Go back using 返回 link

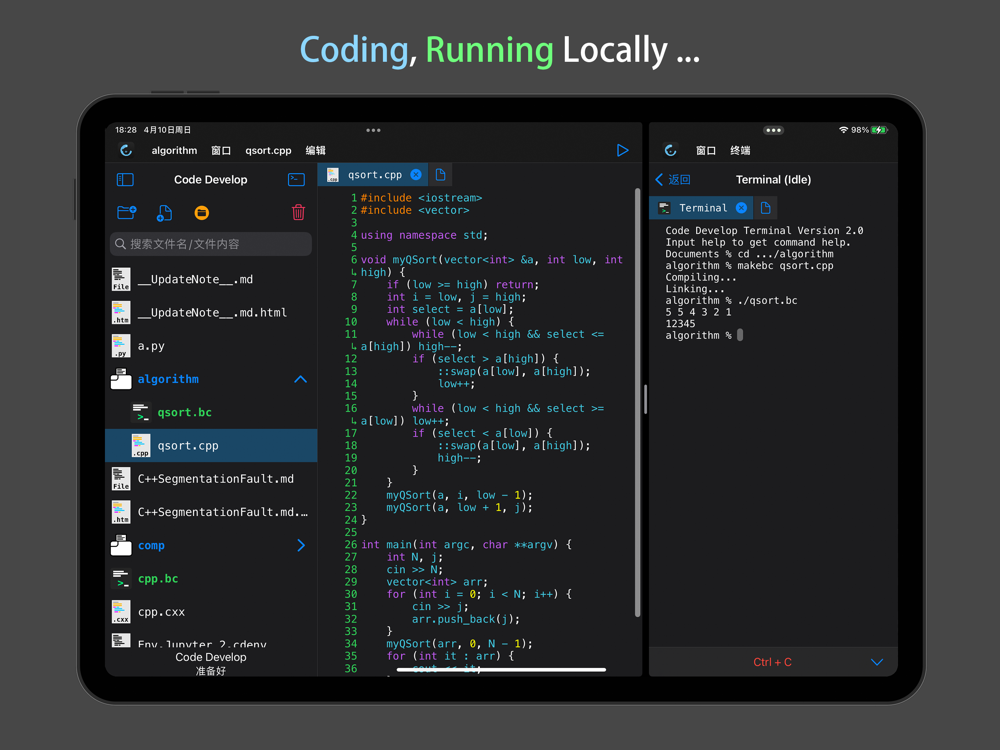pos(673,180)
